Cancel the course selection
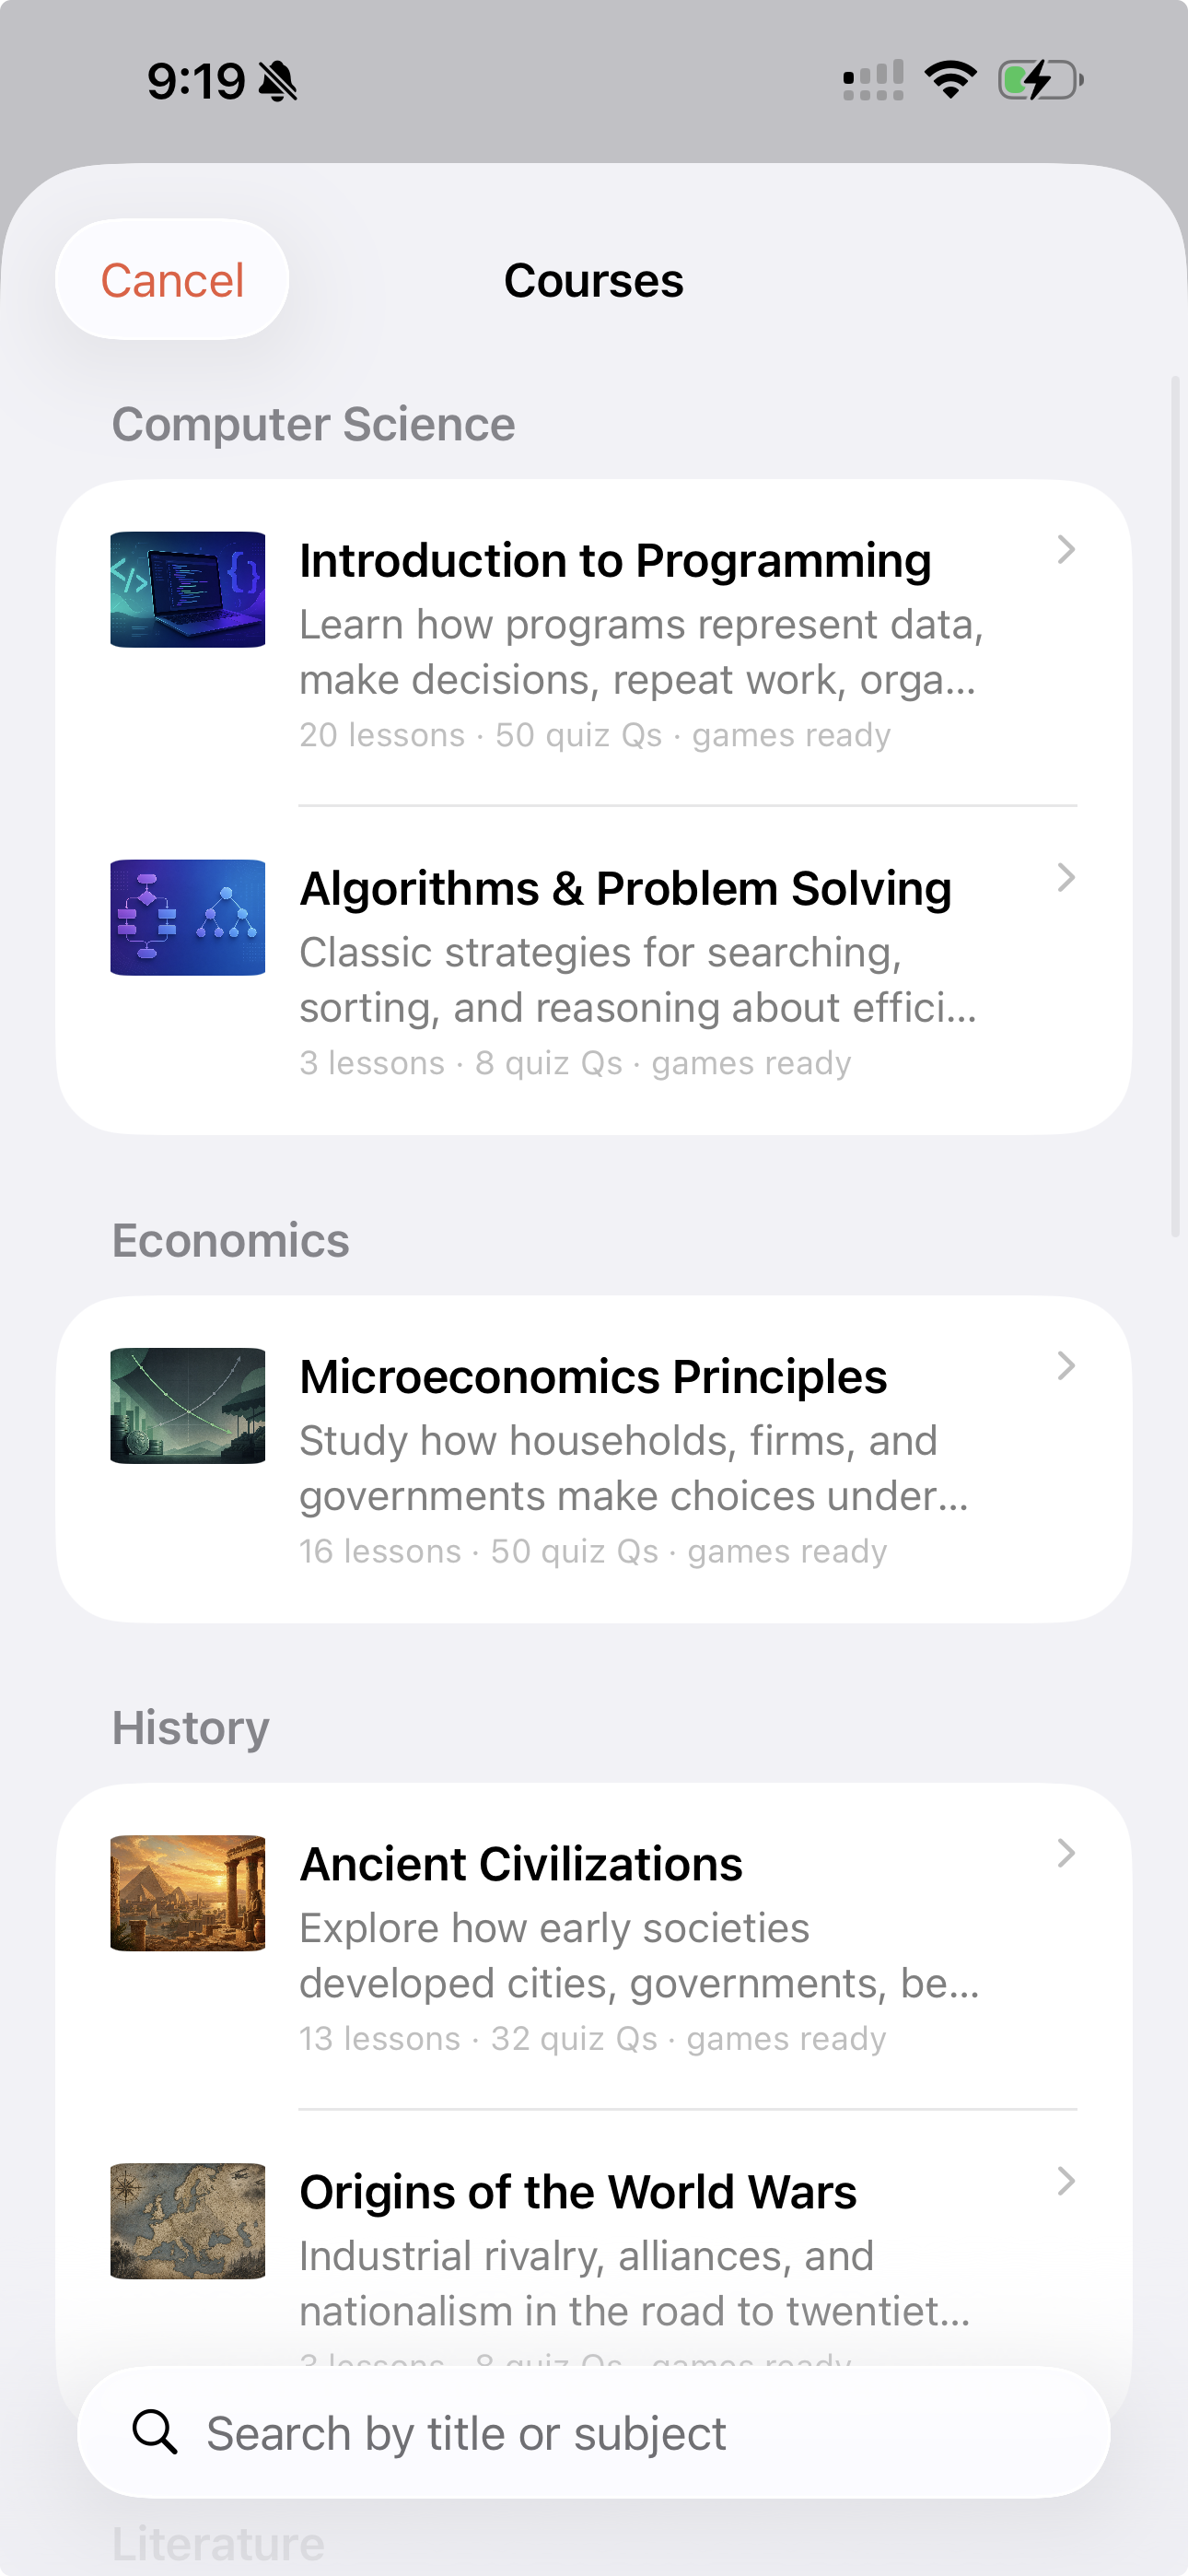 click(172, 280)
